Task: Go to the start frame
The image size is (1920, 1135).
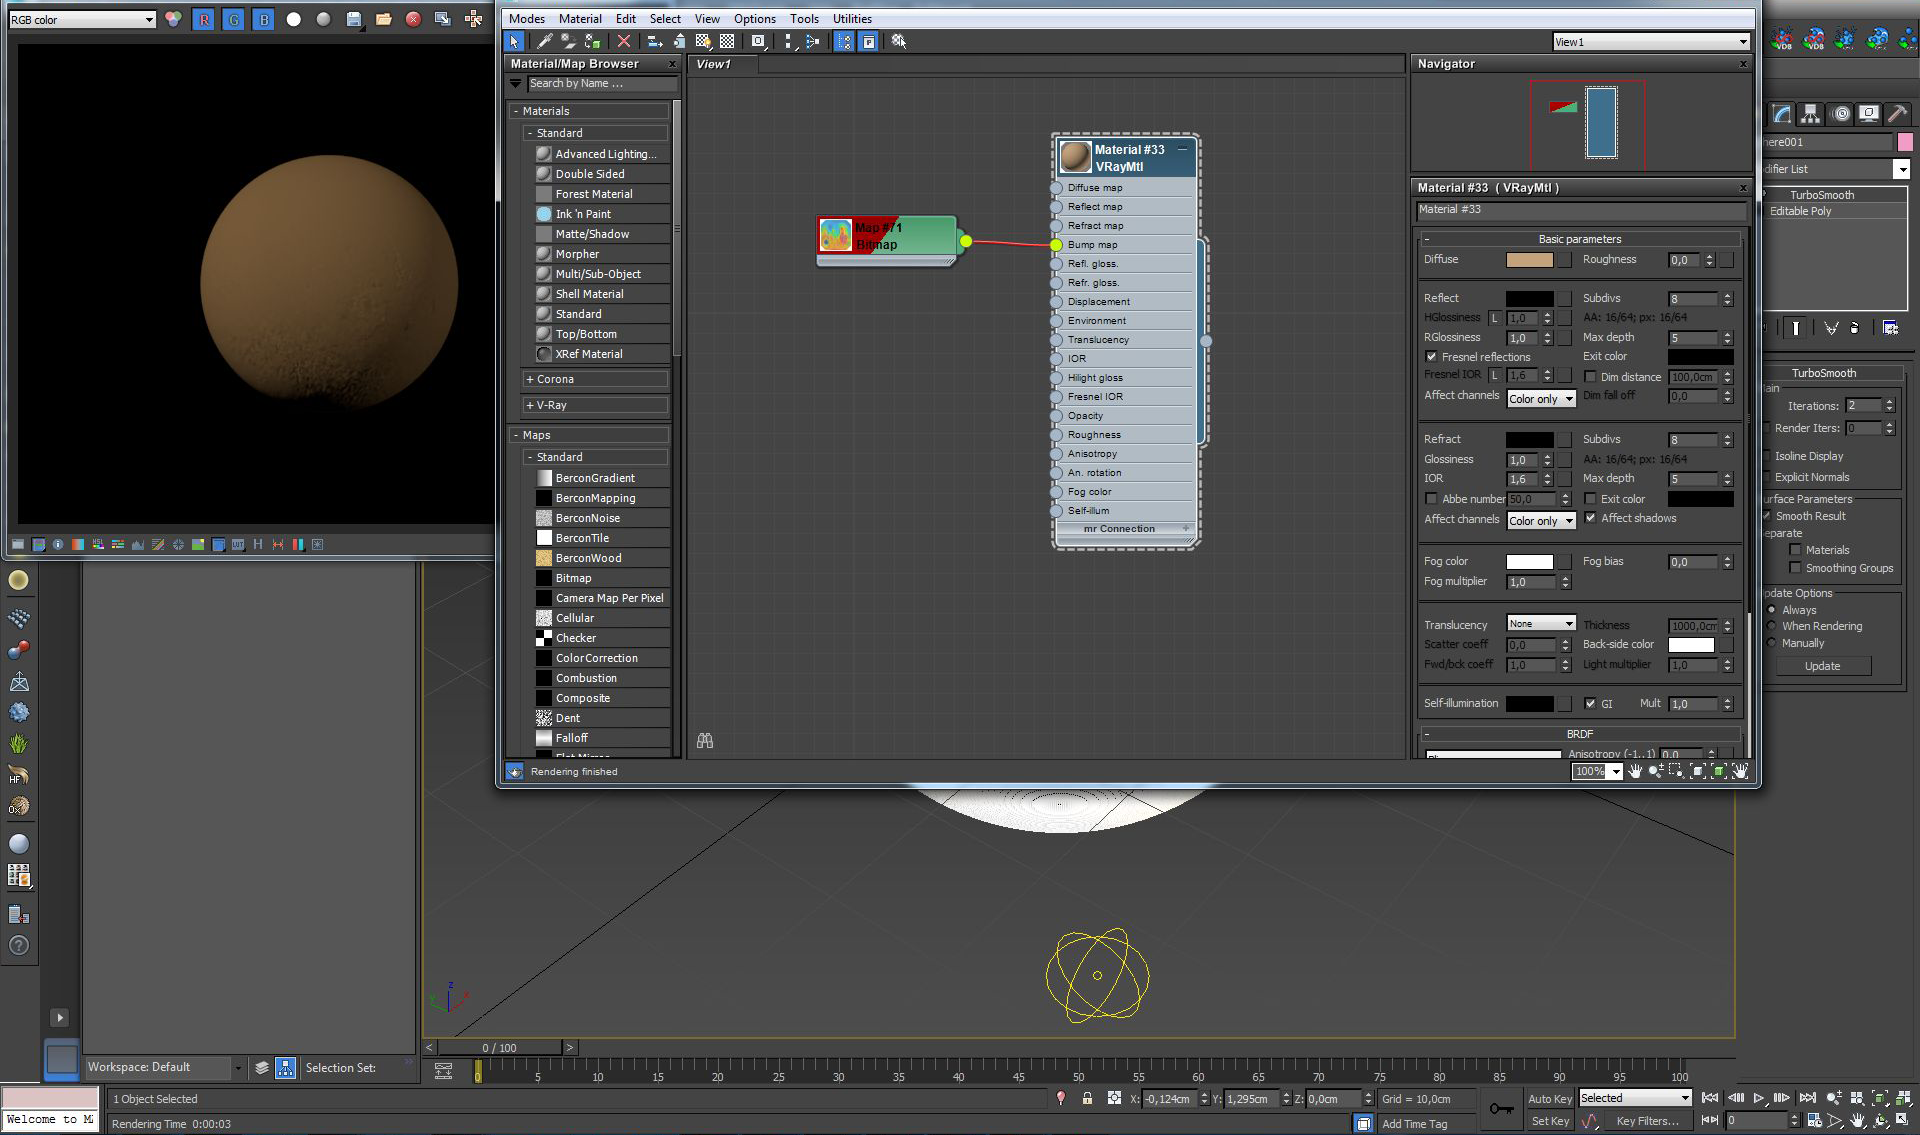Action: coord(1710,1098)
